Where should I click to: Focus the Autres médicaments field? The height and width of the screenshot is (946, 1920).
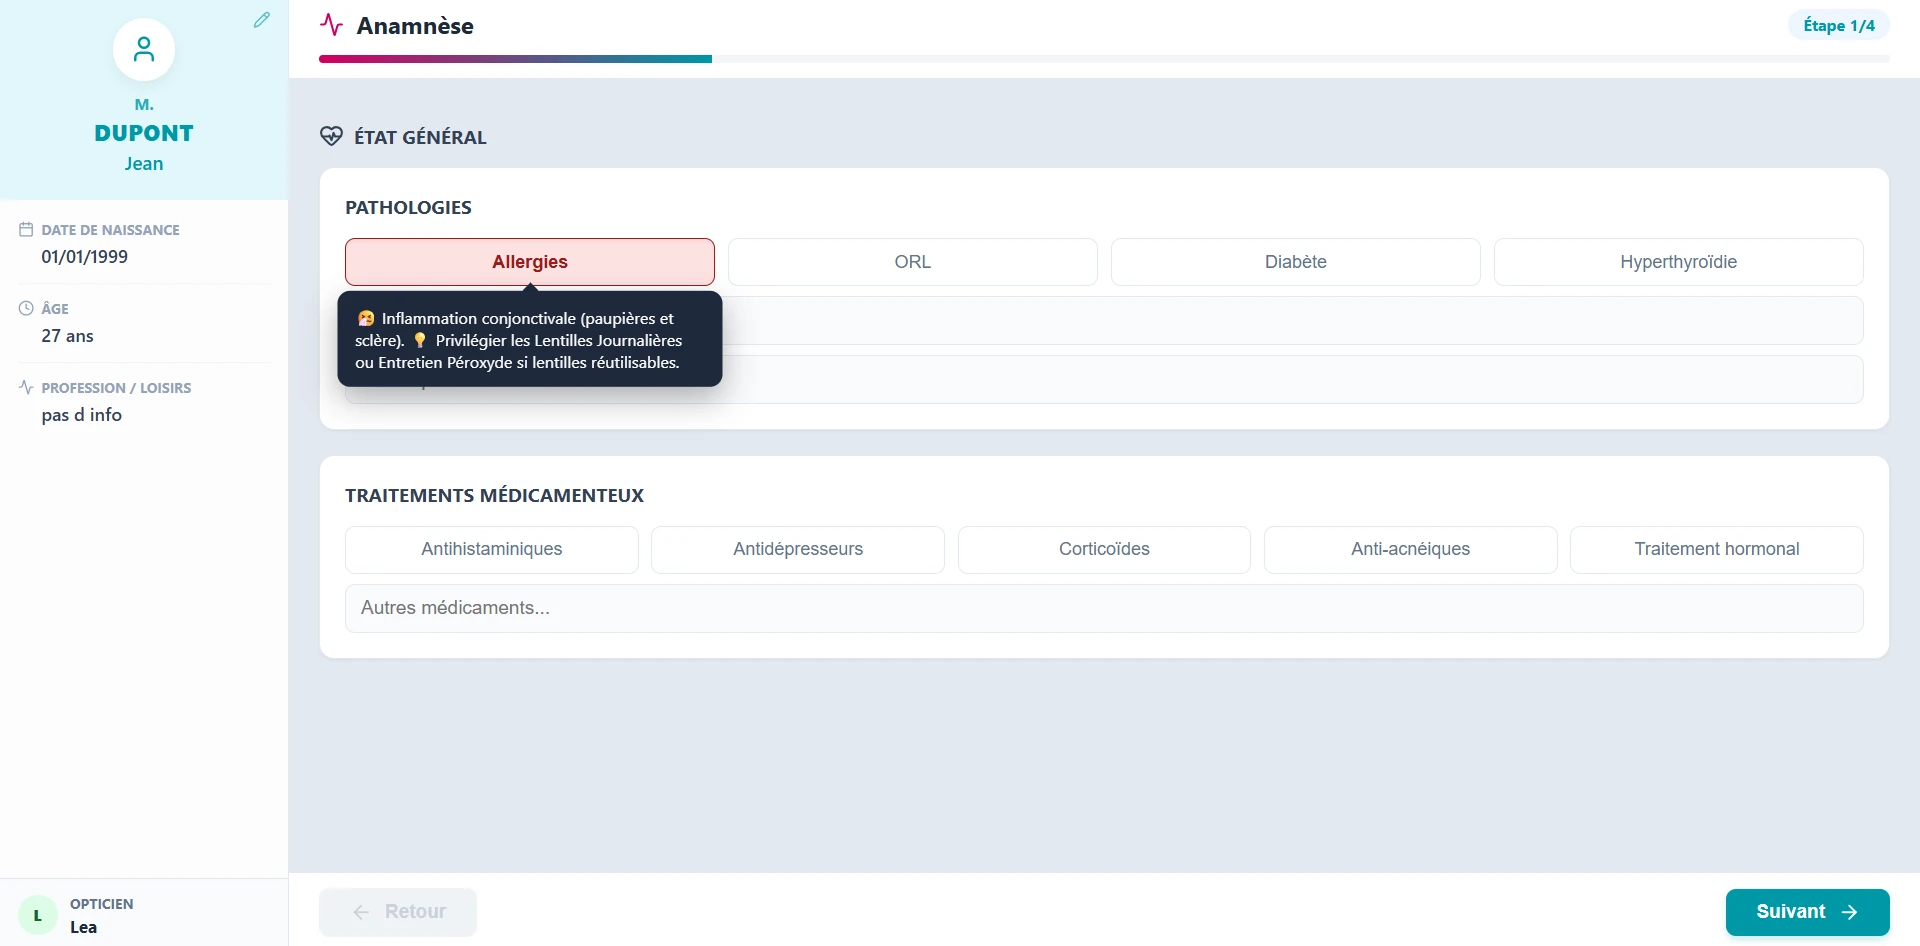point(1104,608)
